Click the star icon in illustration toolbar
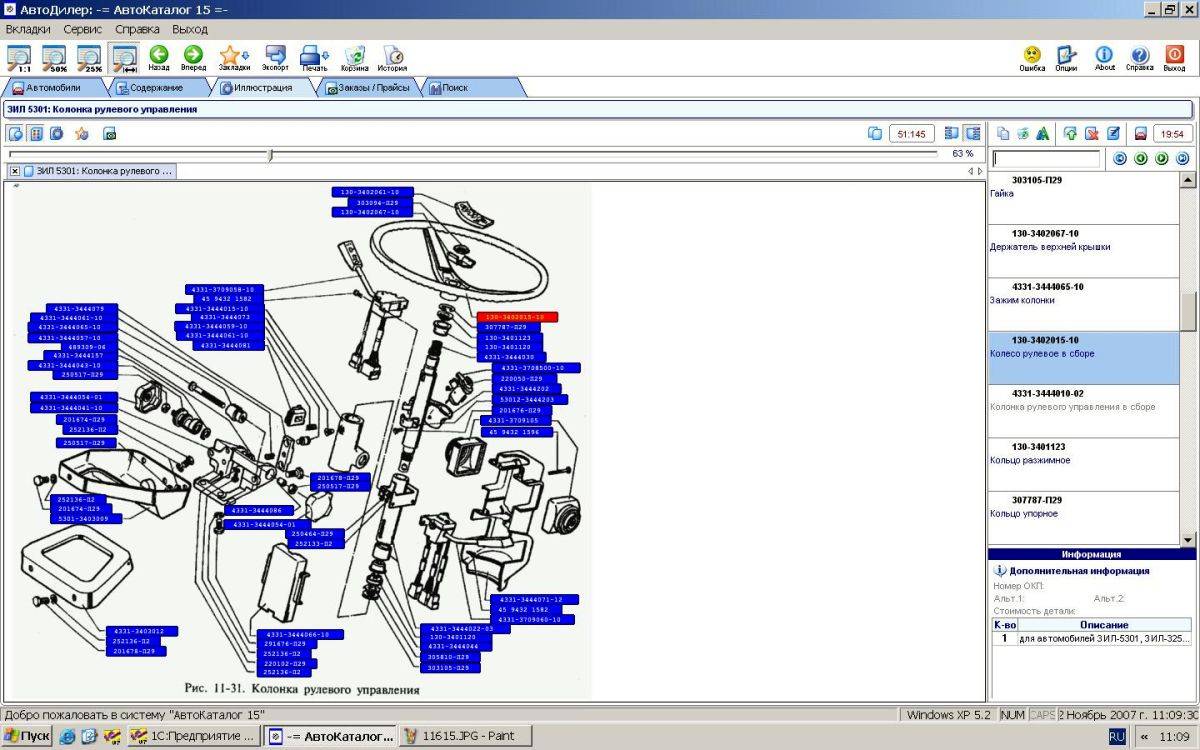 82,133
